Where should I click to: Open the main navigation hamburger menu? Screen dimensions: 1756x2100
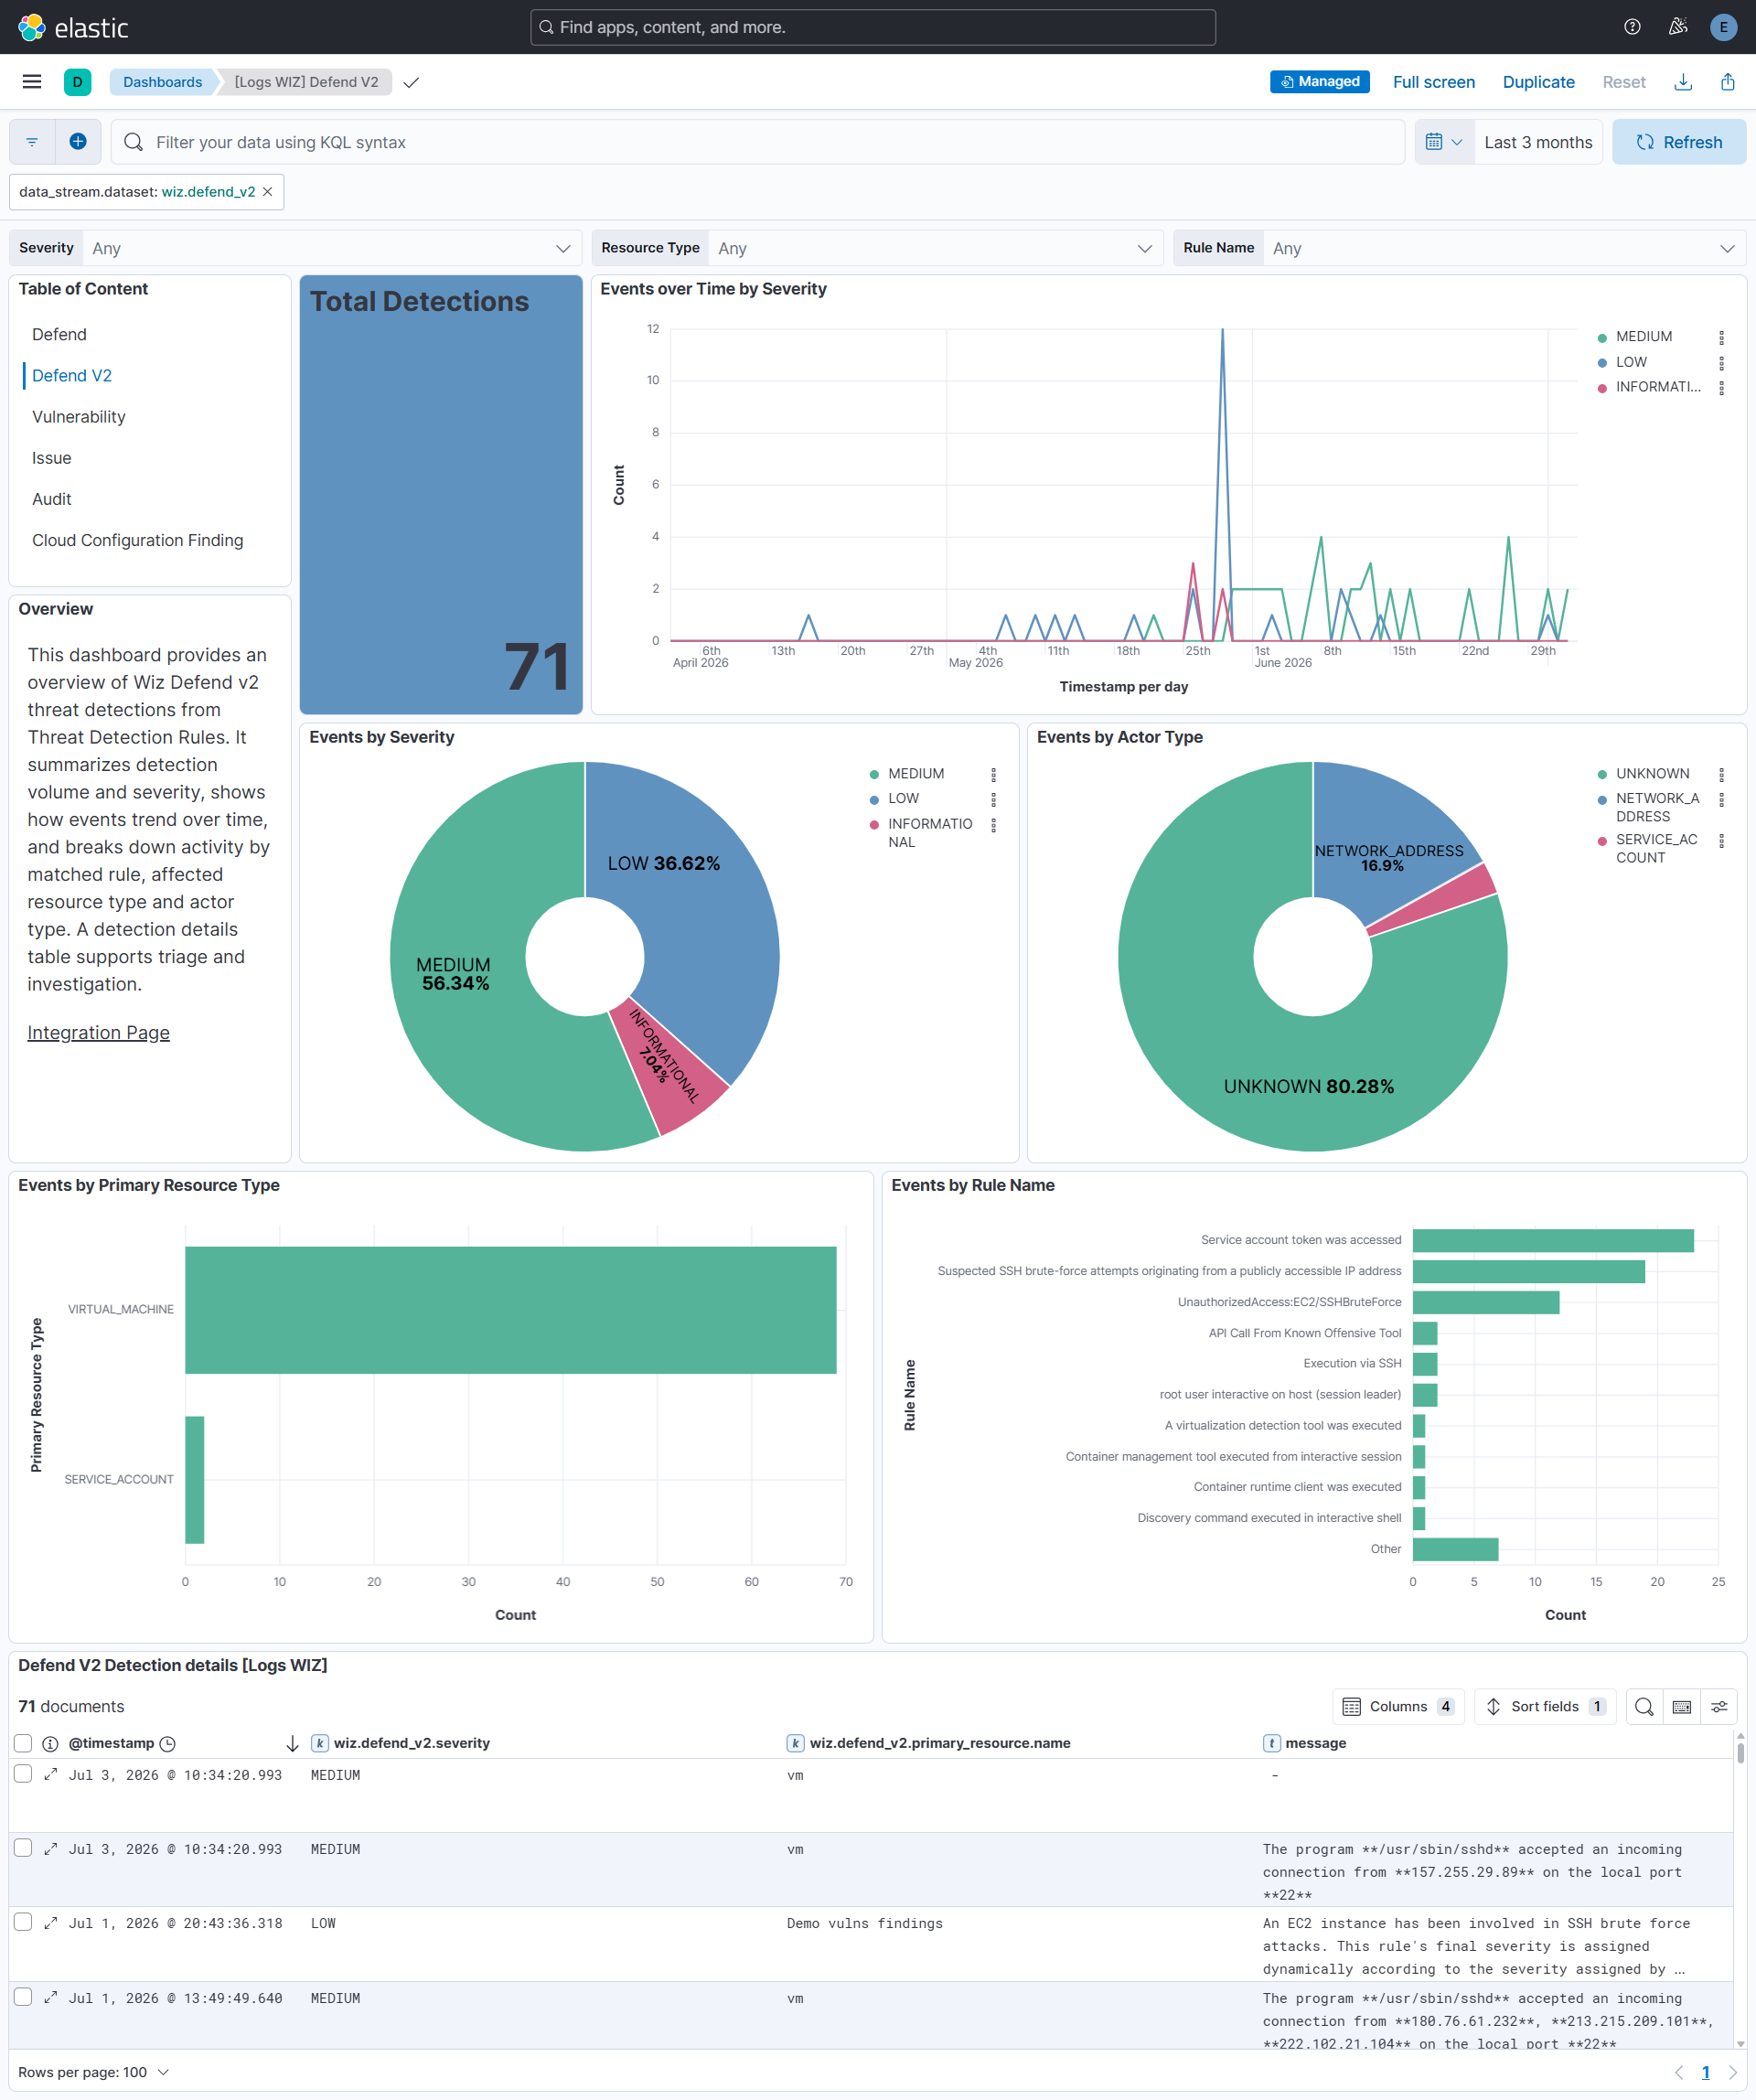click(32, 82)
